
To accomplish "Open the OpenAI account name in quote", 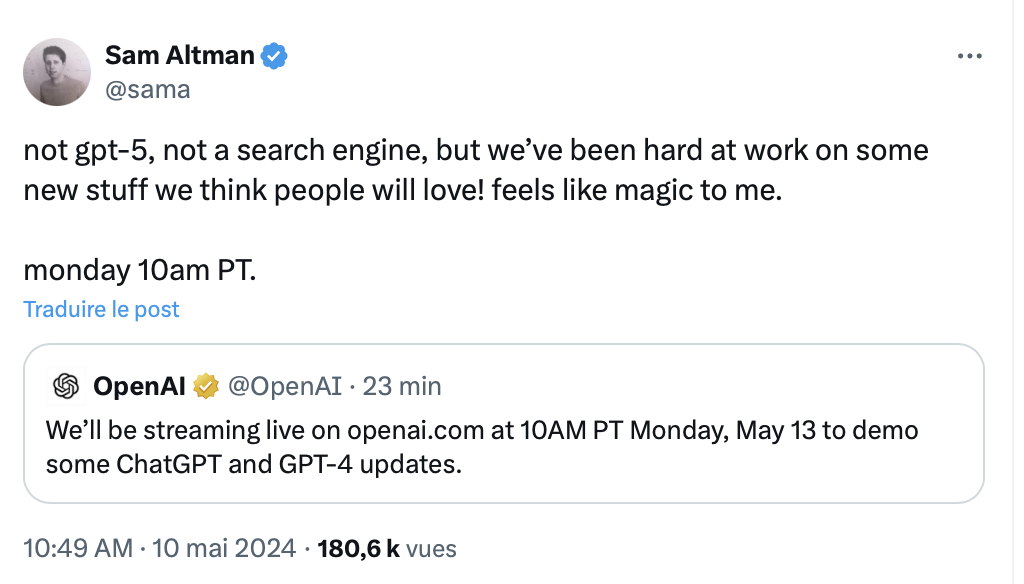I will [x=139, y=385].
